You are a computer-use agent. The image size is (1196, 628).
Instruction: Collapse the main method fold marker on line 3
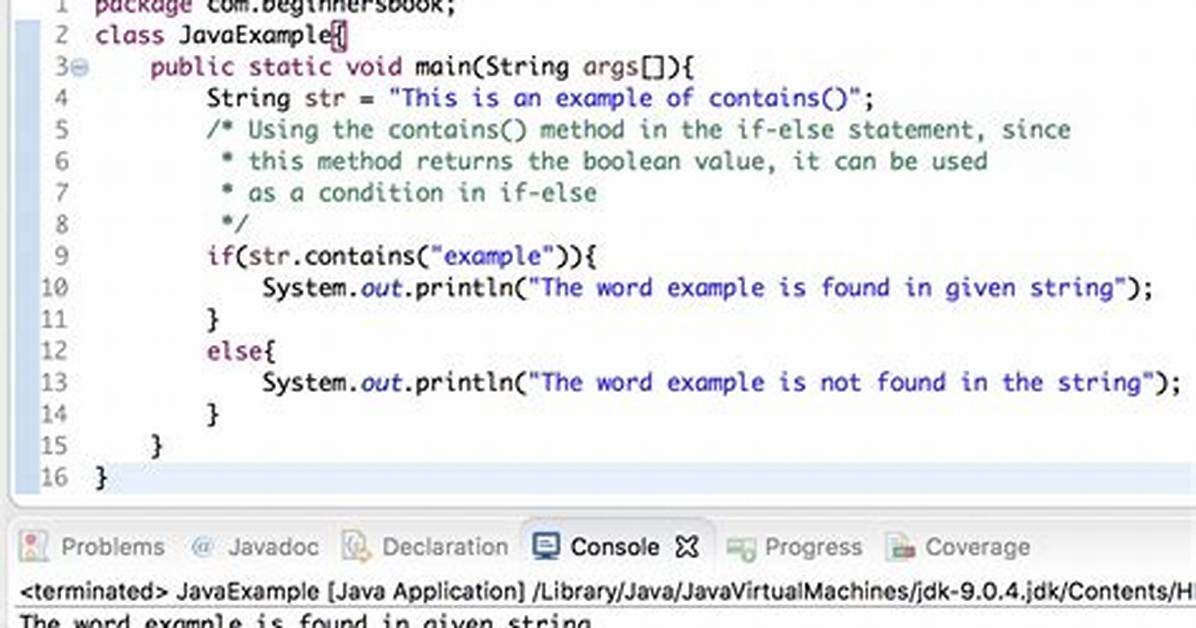pyautogui.click(x=80, y=68)
